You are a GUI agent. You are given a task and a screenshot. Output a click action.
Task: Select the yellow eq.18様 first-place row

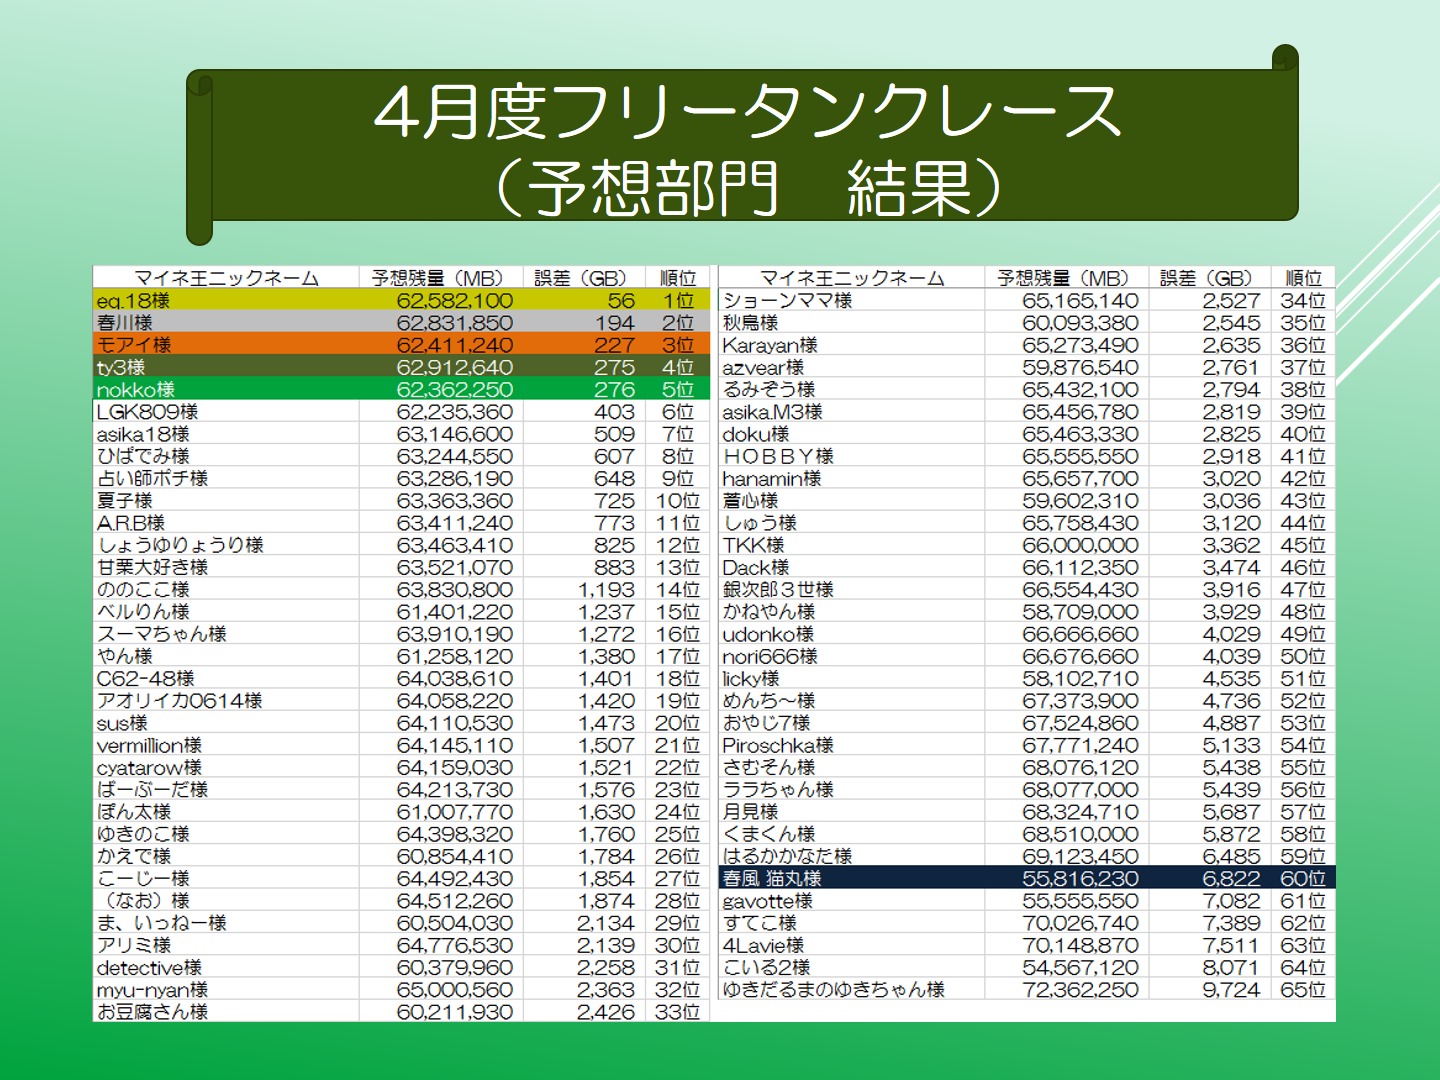tap(400, 300)
